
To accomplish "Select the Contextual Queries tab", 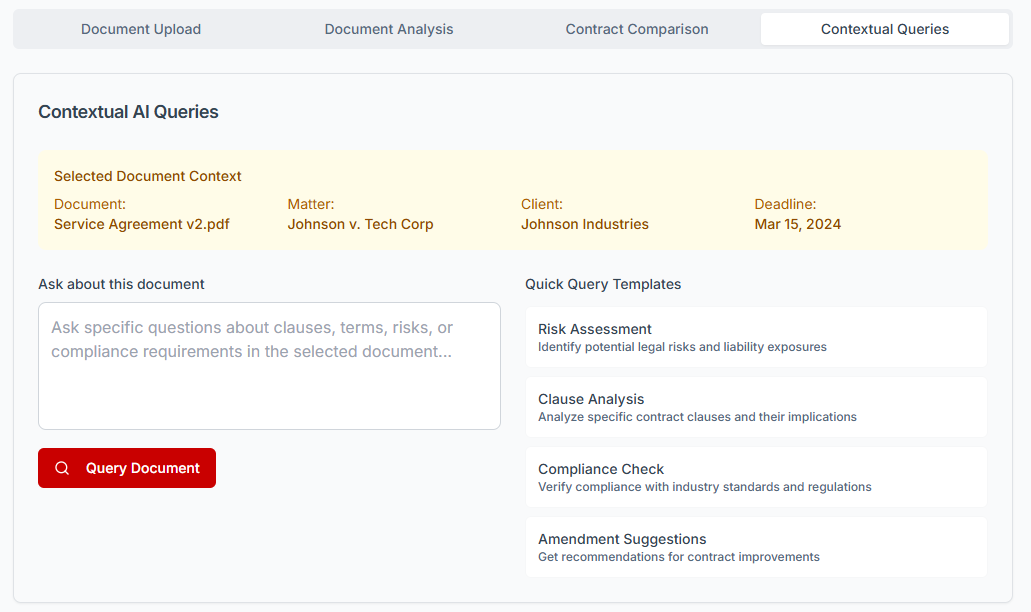I will pyautogui.click(x=885, y=29).
